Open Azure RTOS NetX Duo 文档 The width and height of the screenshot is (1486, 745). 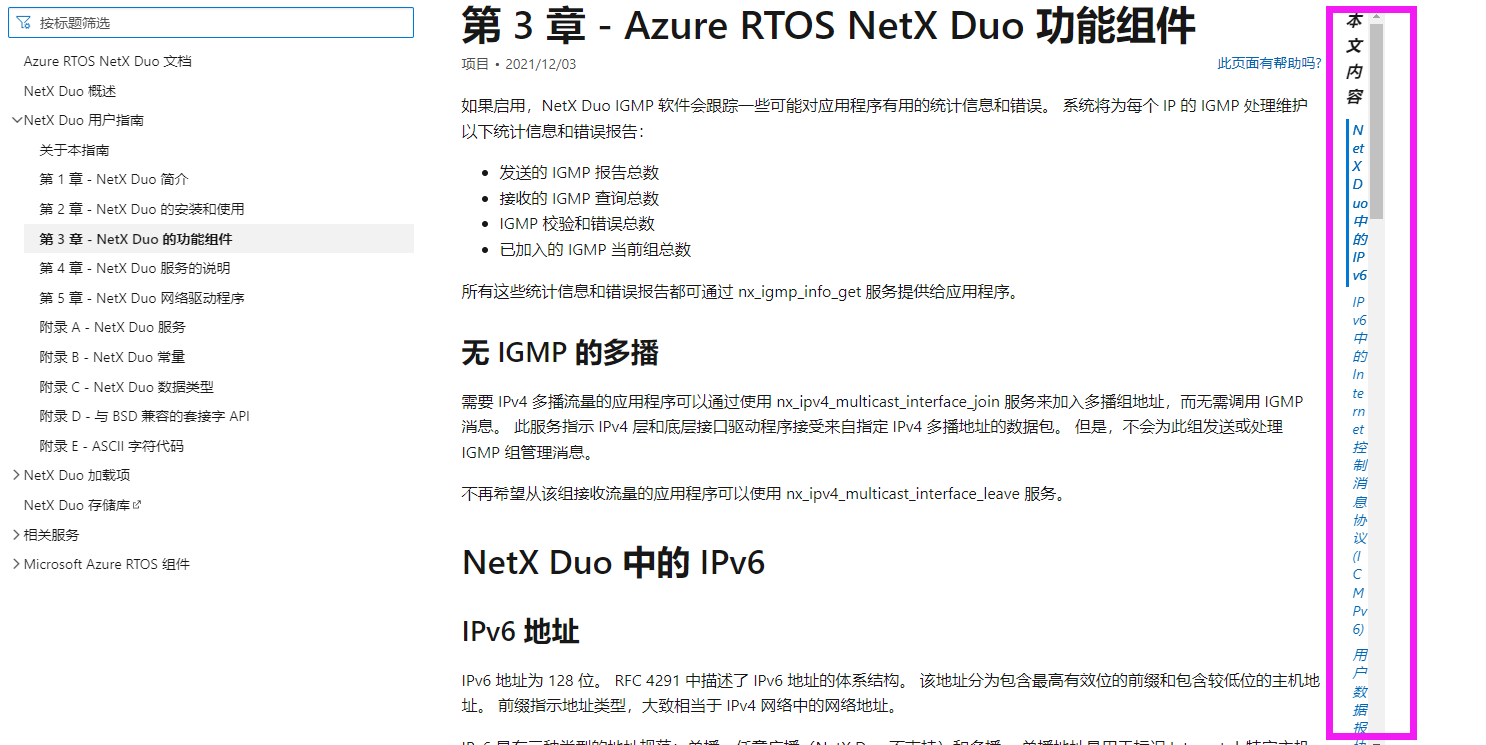point(108,61)
